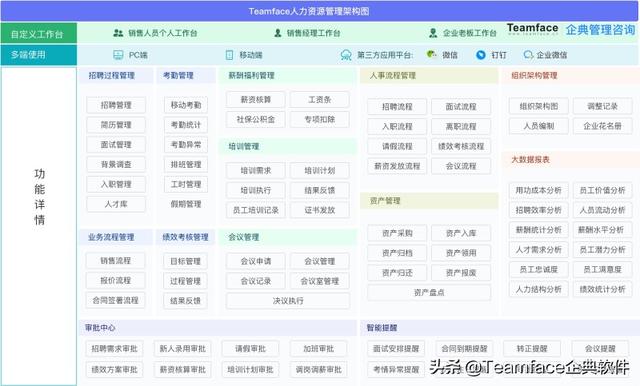Click the 资产管理 heading
This screenshot has height=386, width=640.
coord(385,201)
